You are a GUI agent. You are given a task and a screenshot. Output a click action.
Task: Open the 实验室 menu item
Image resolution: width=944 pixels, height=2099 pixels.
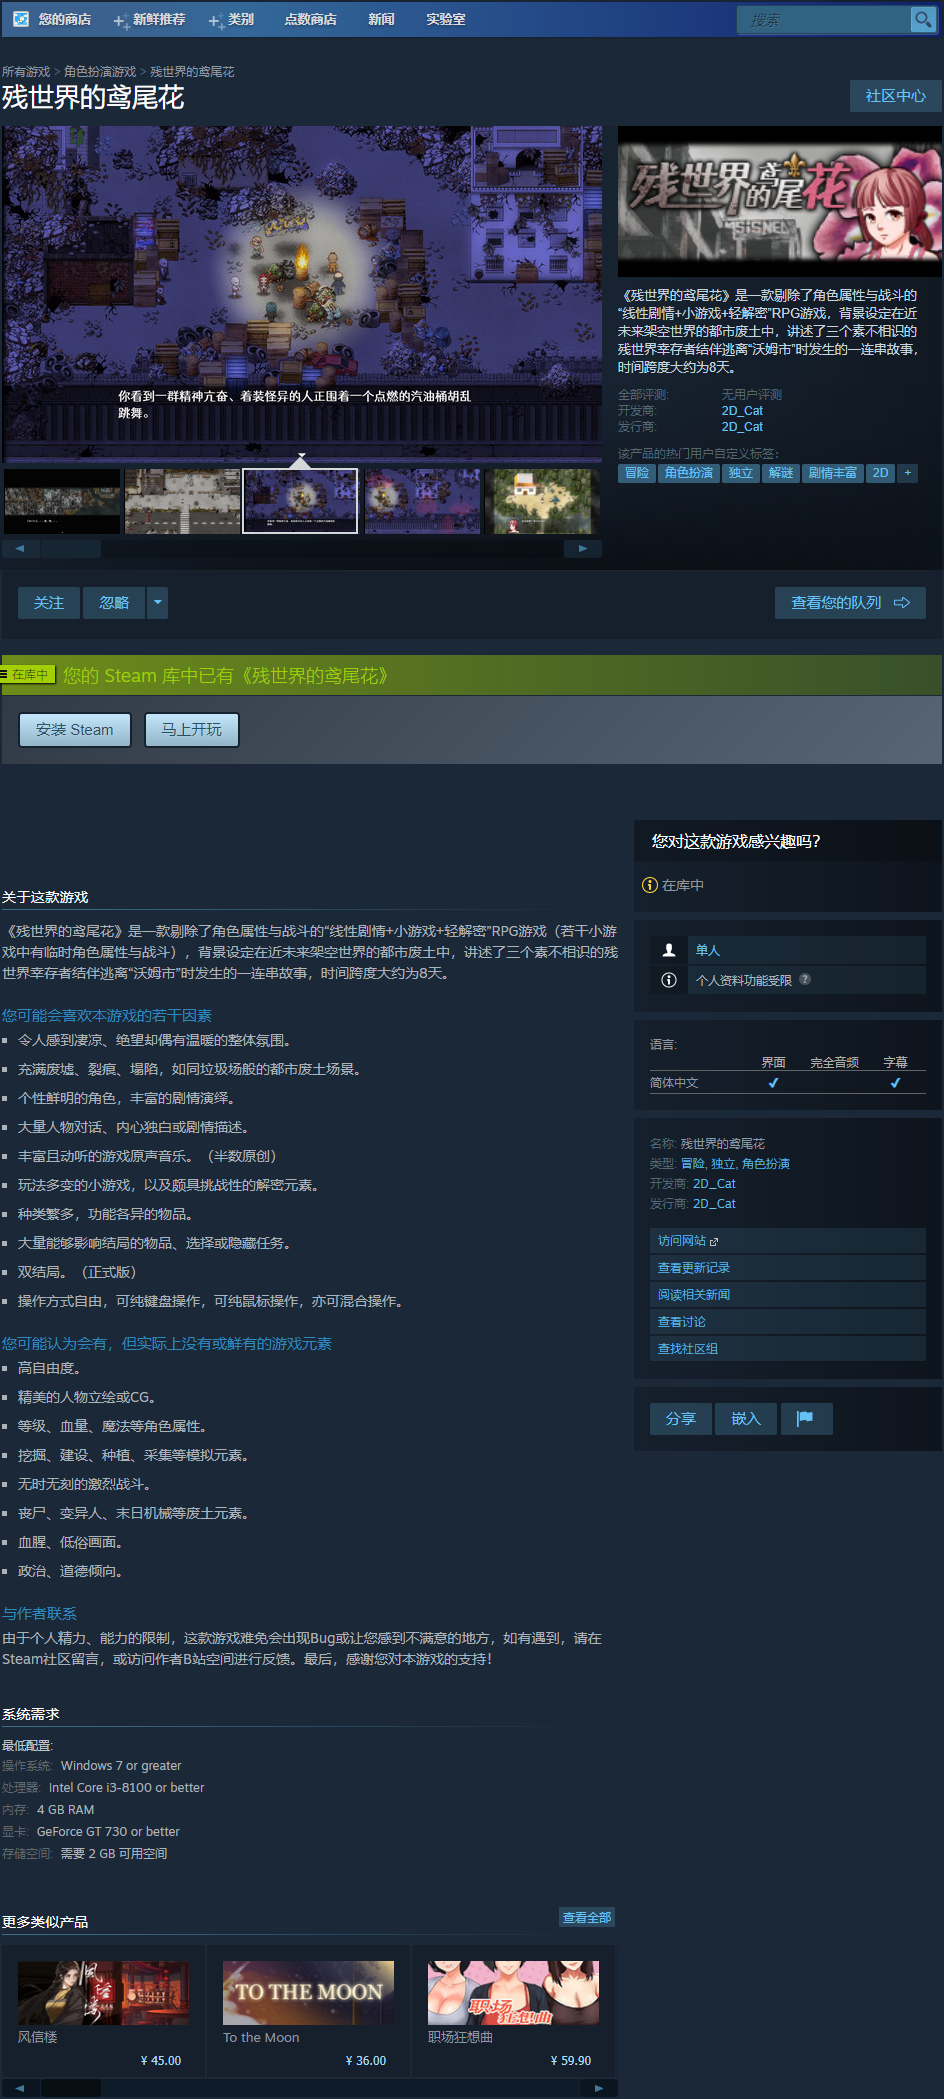point(446,19)
